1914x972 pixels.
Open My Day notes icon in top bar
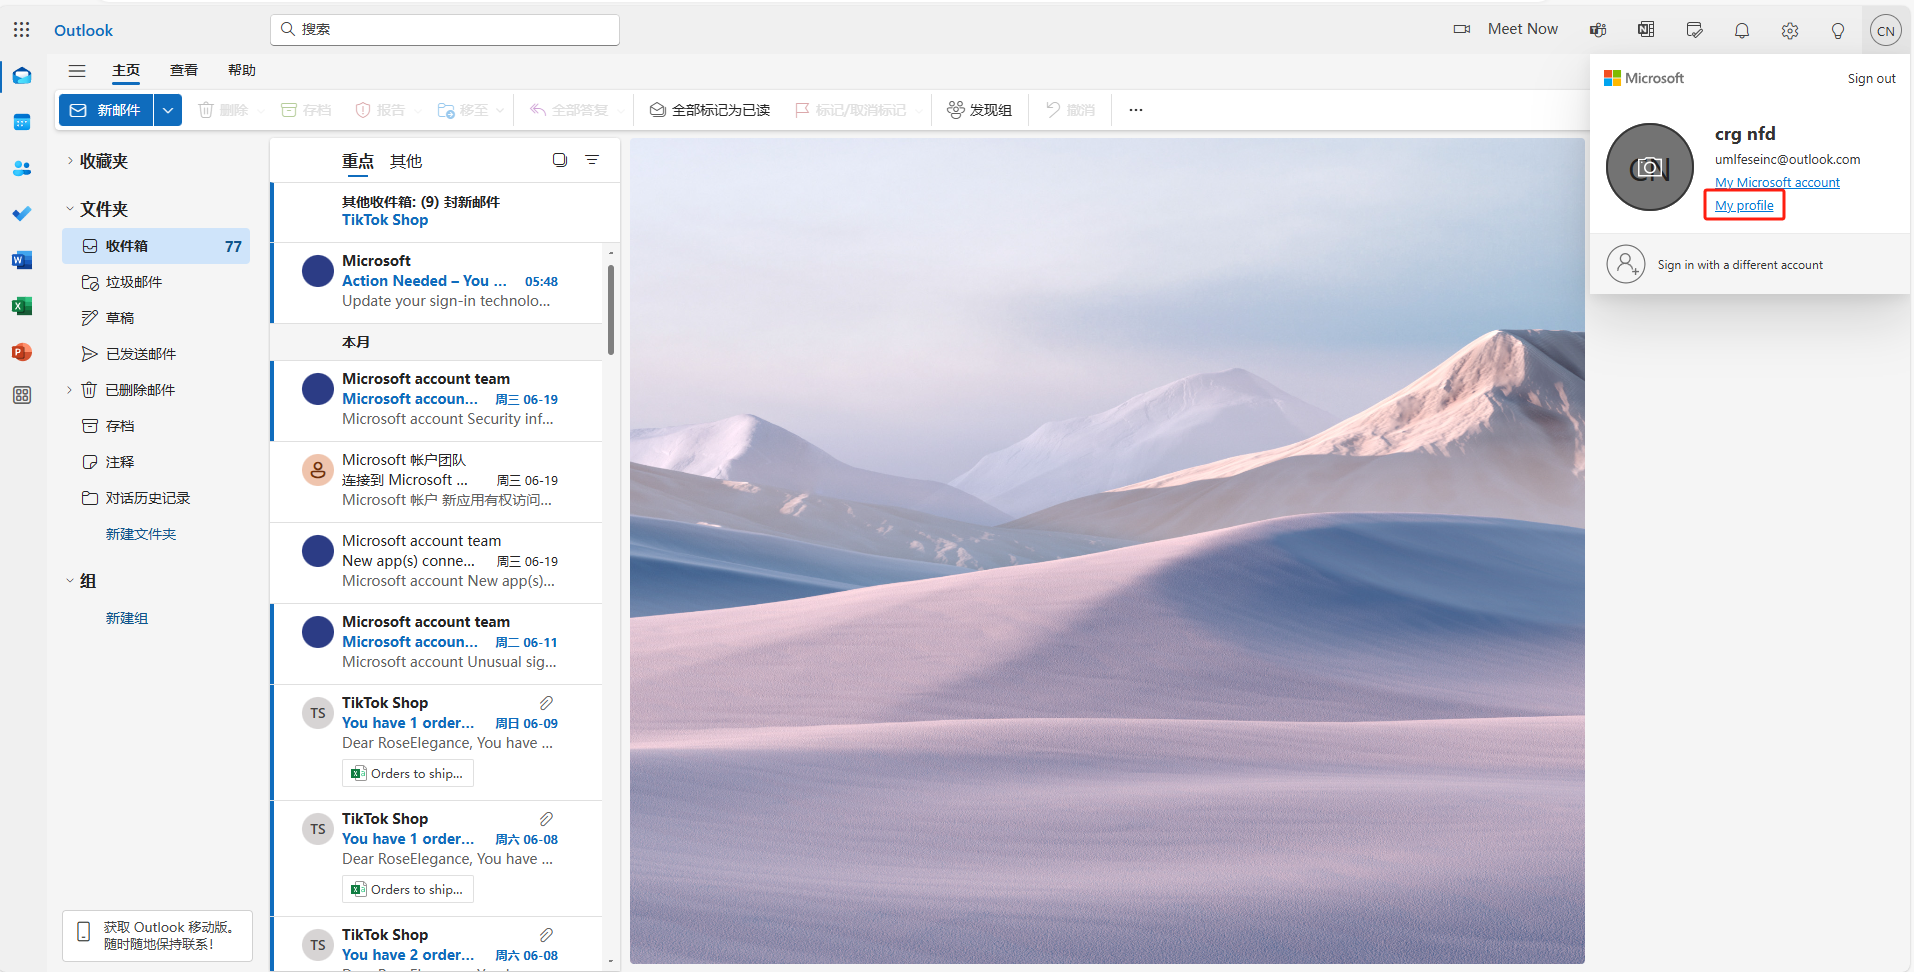(1694, 30)
